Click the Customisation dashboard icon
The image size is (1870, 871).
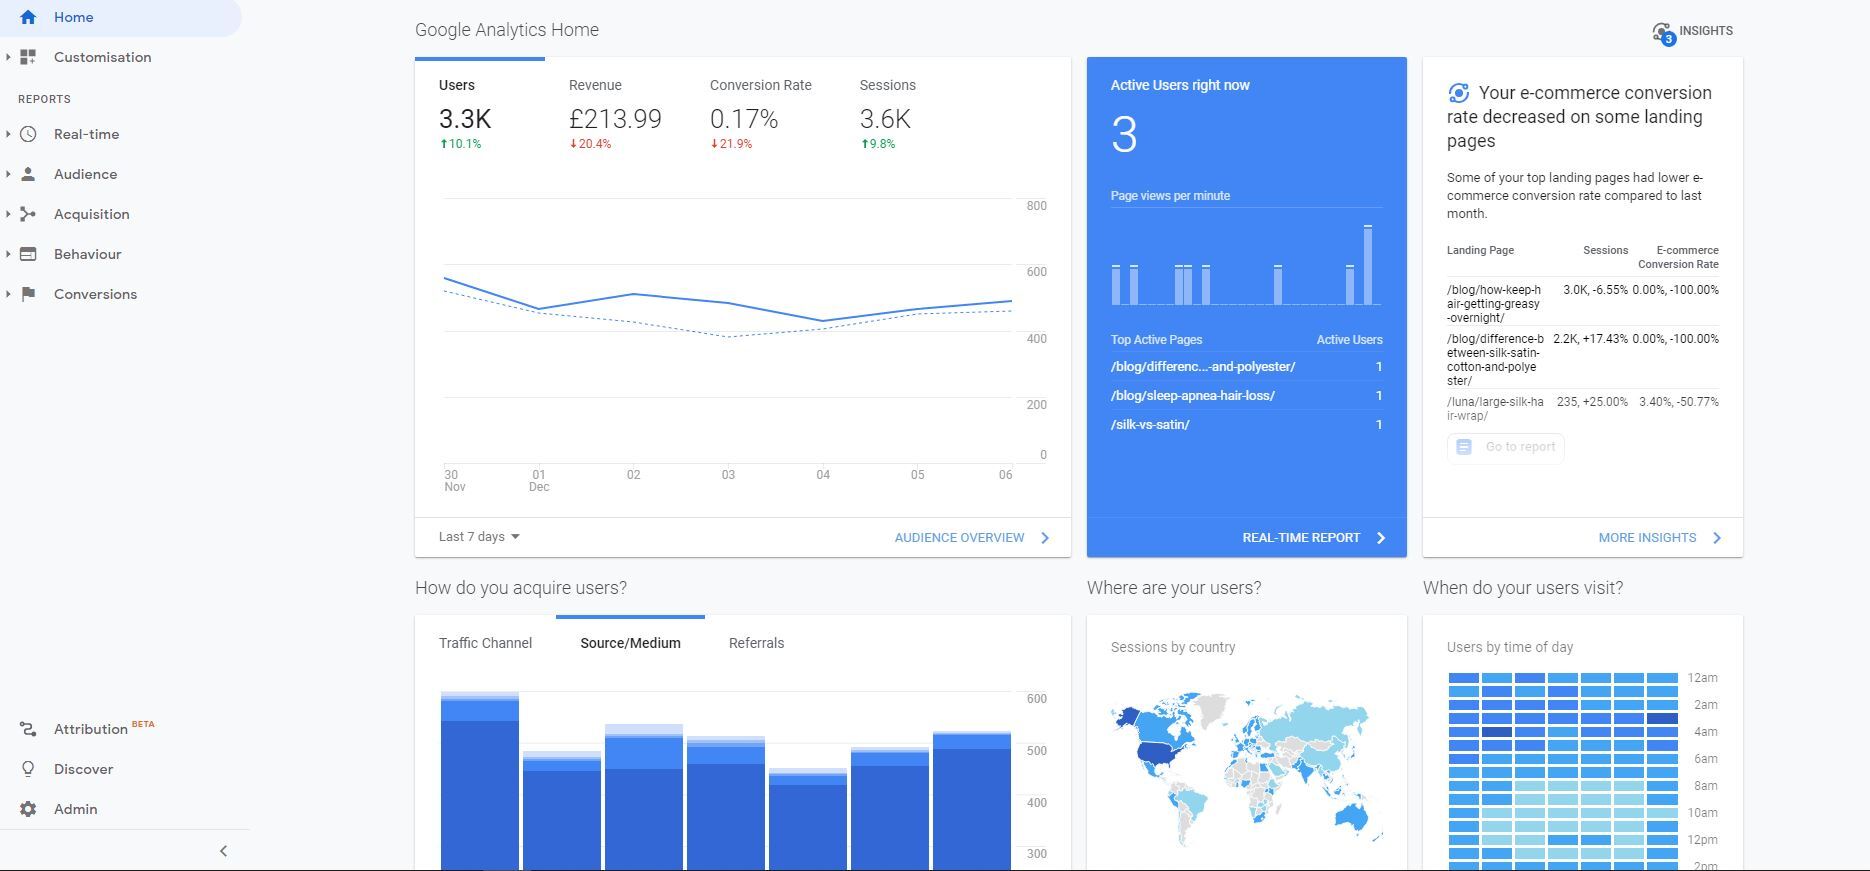tap(28, 57)
